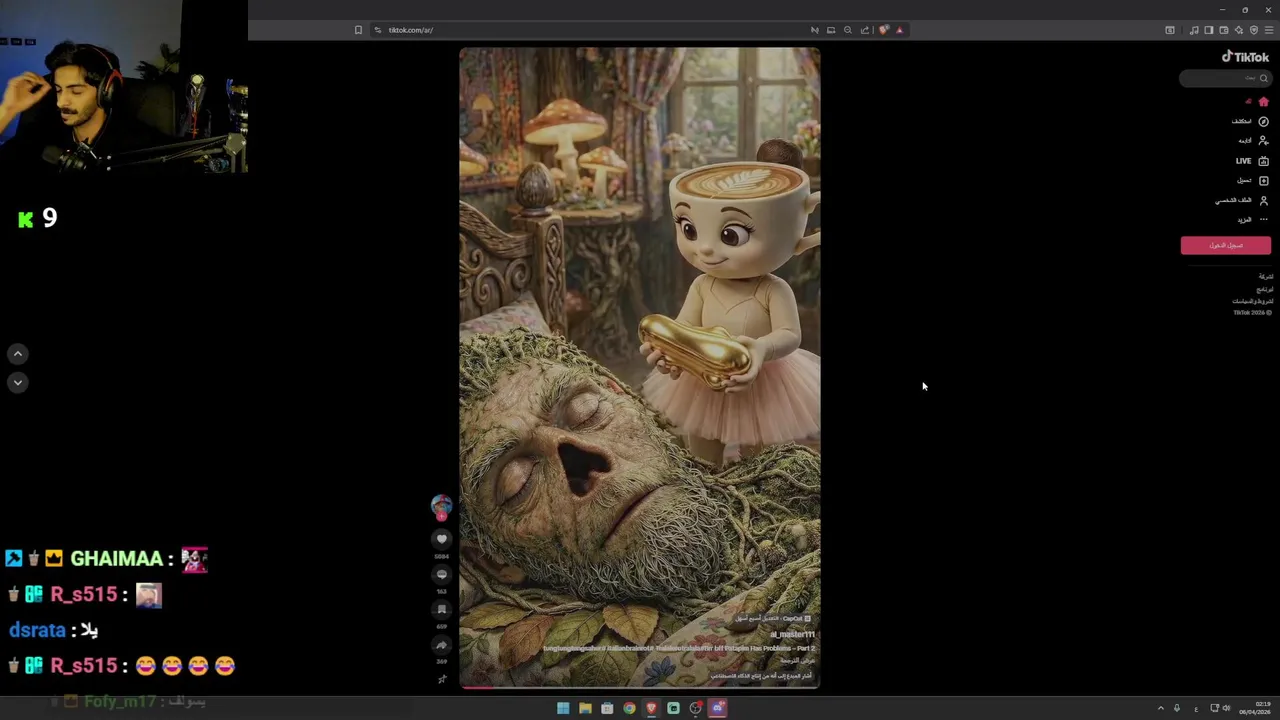Open al_master111 username on video
The height and width of the screenshot is (720, 1280).
pyautogui.click(x=793, y=635)
